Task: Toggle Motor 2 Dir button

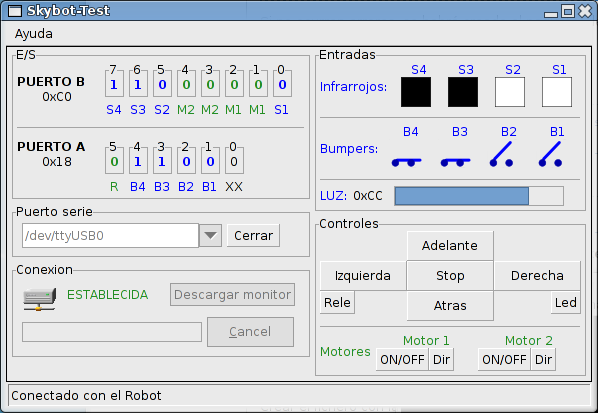Action: (543, 359)
